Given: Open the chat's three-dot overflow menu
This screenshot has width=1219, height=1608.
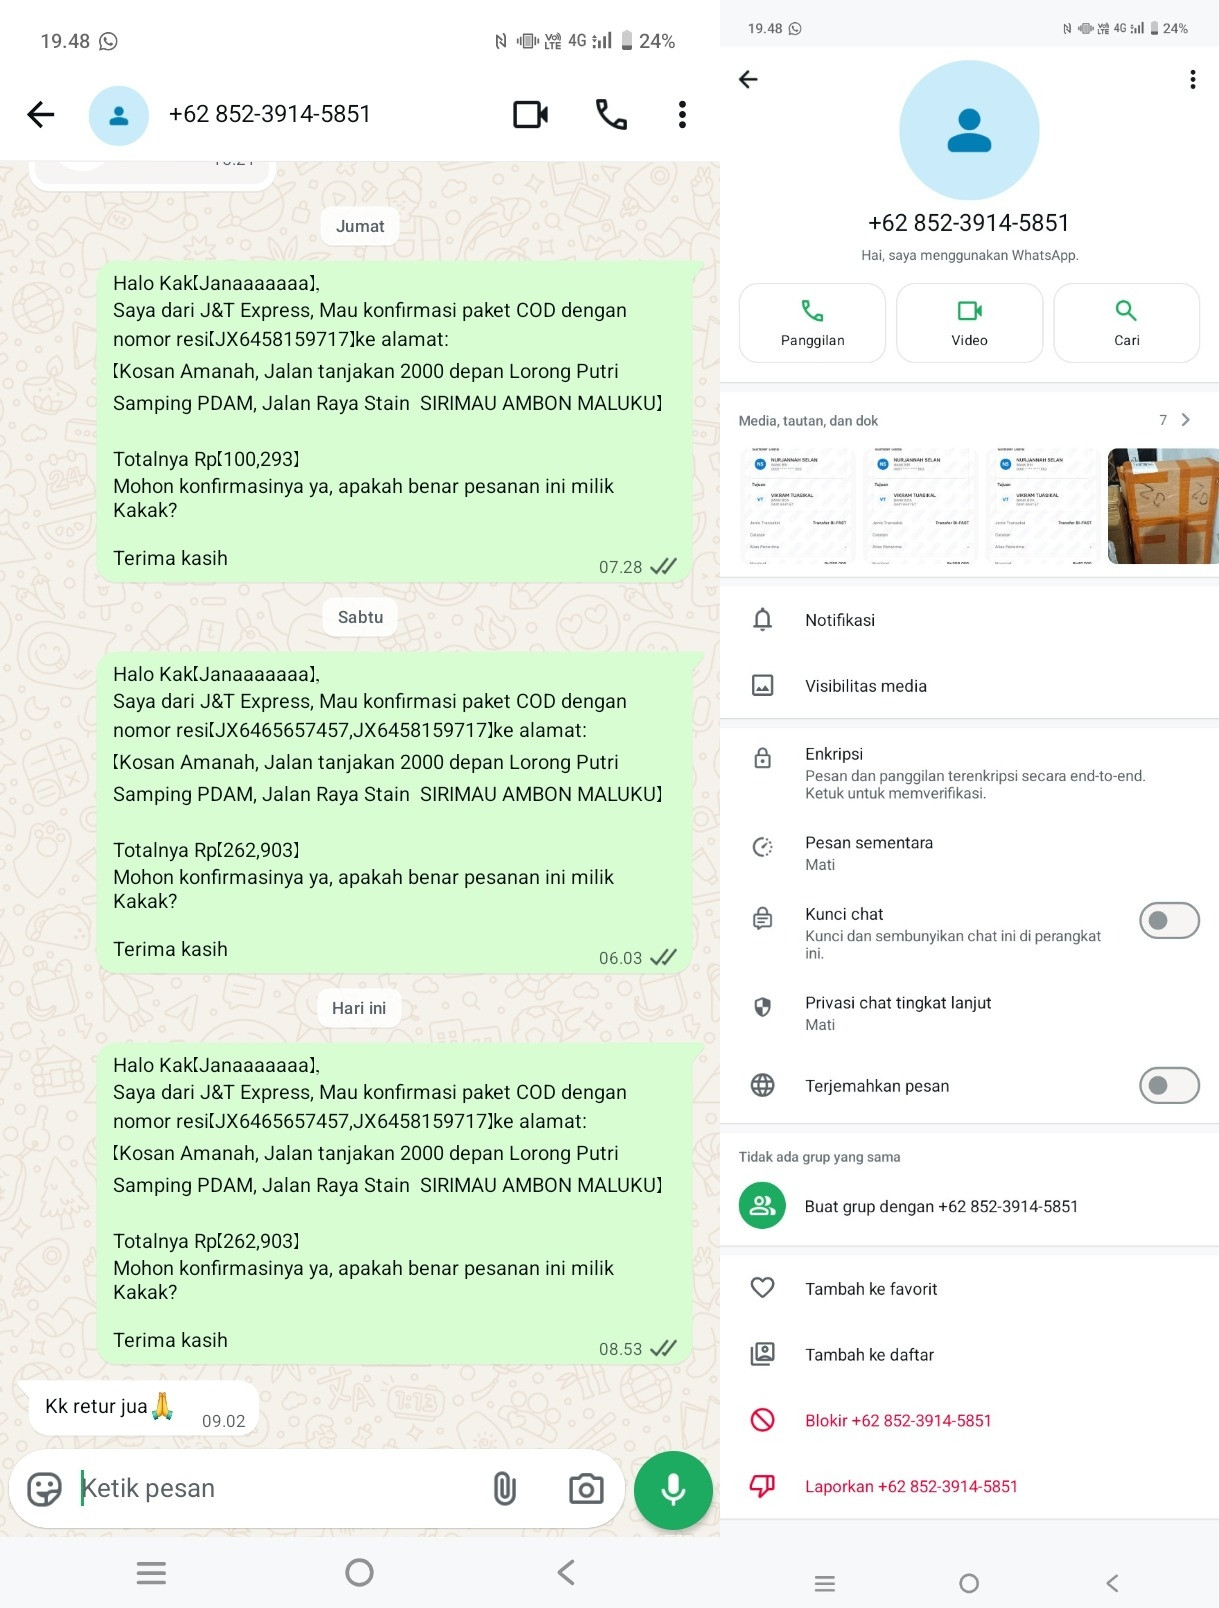Looking at the screenshot, I should click(x=682, y=115).
